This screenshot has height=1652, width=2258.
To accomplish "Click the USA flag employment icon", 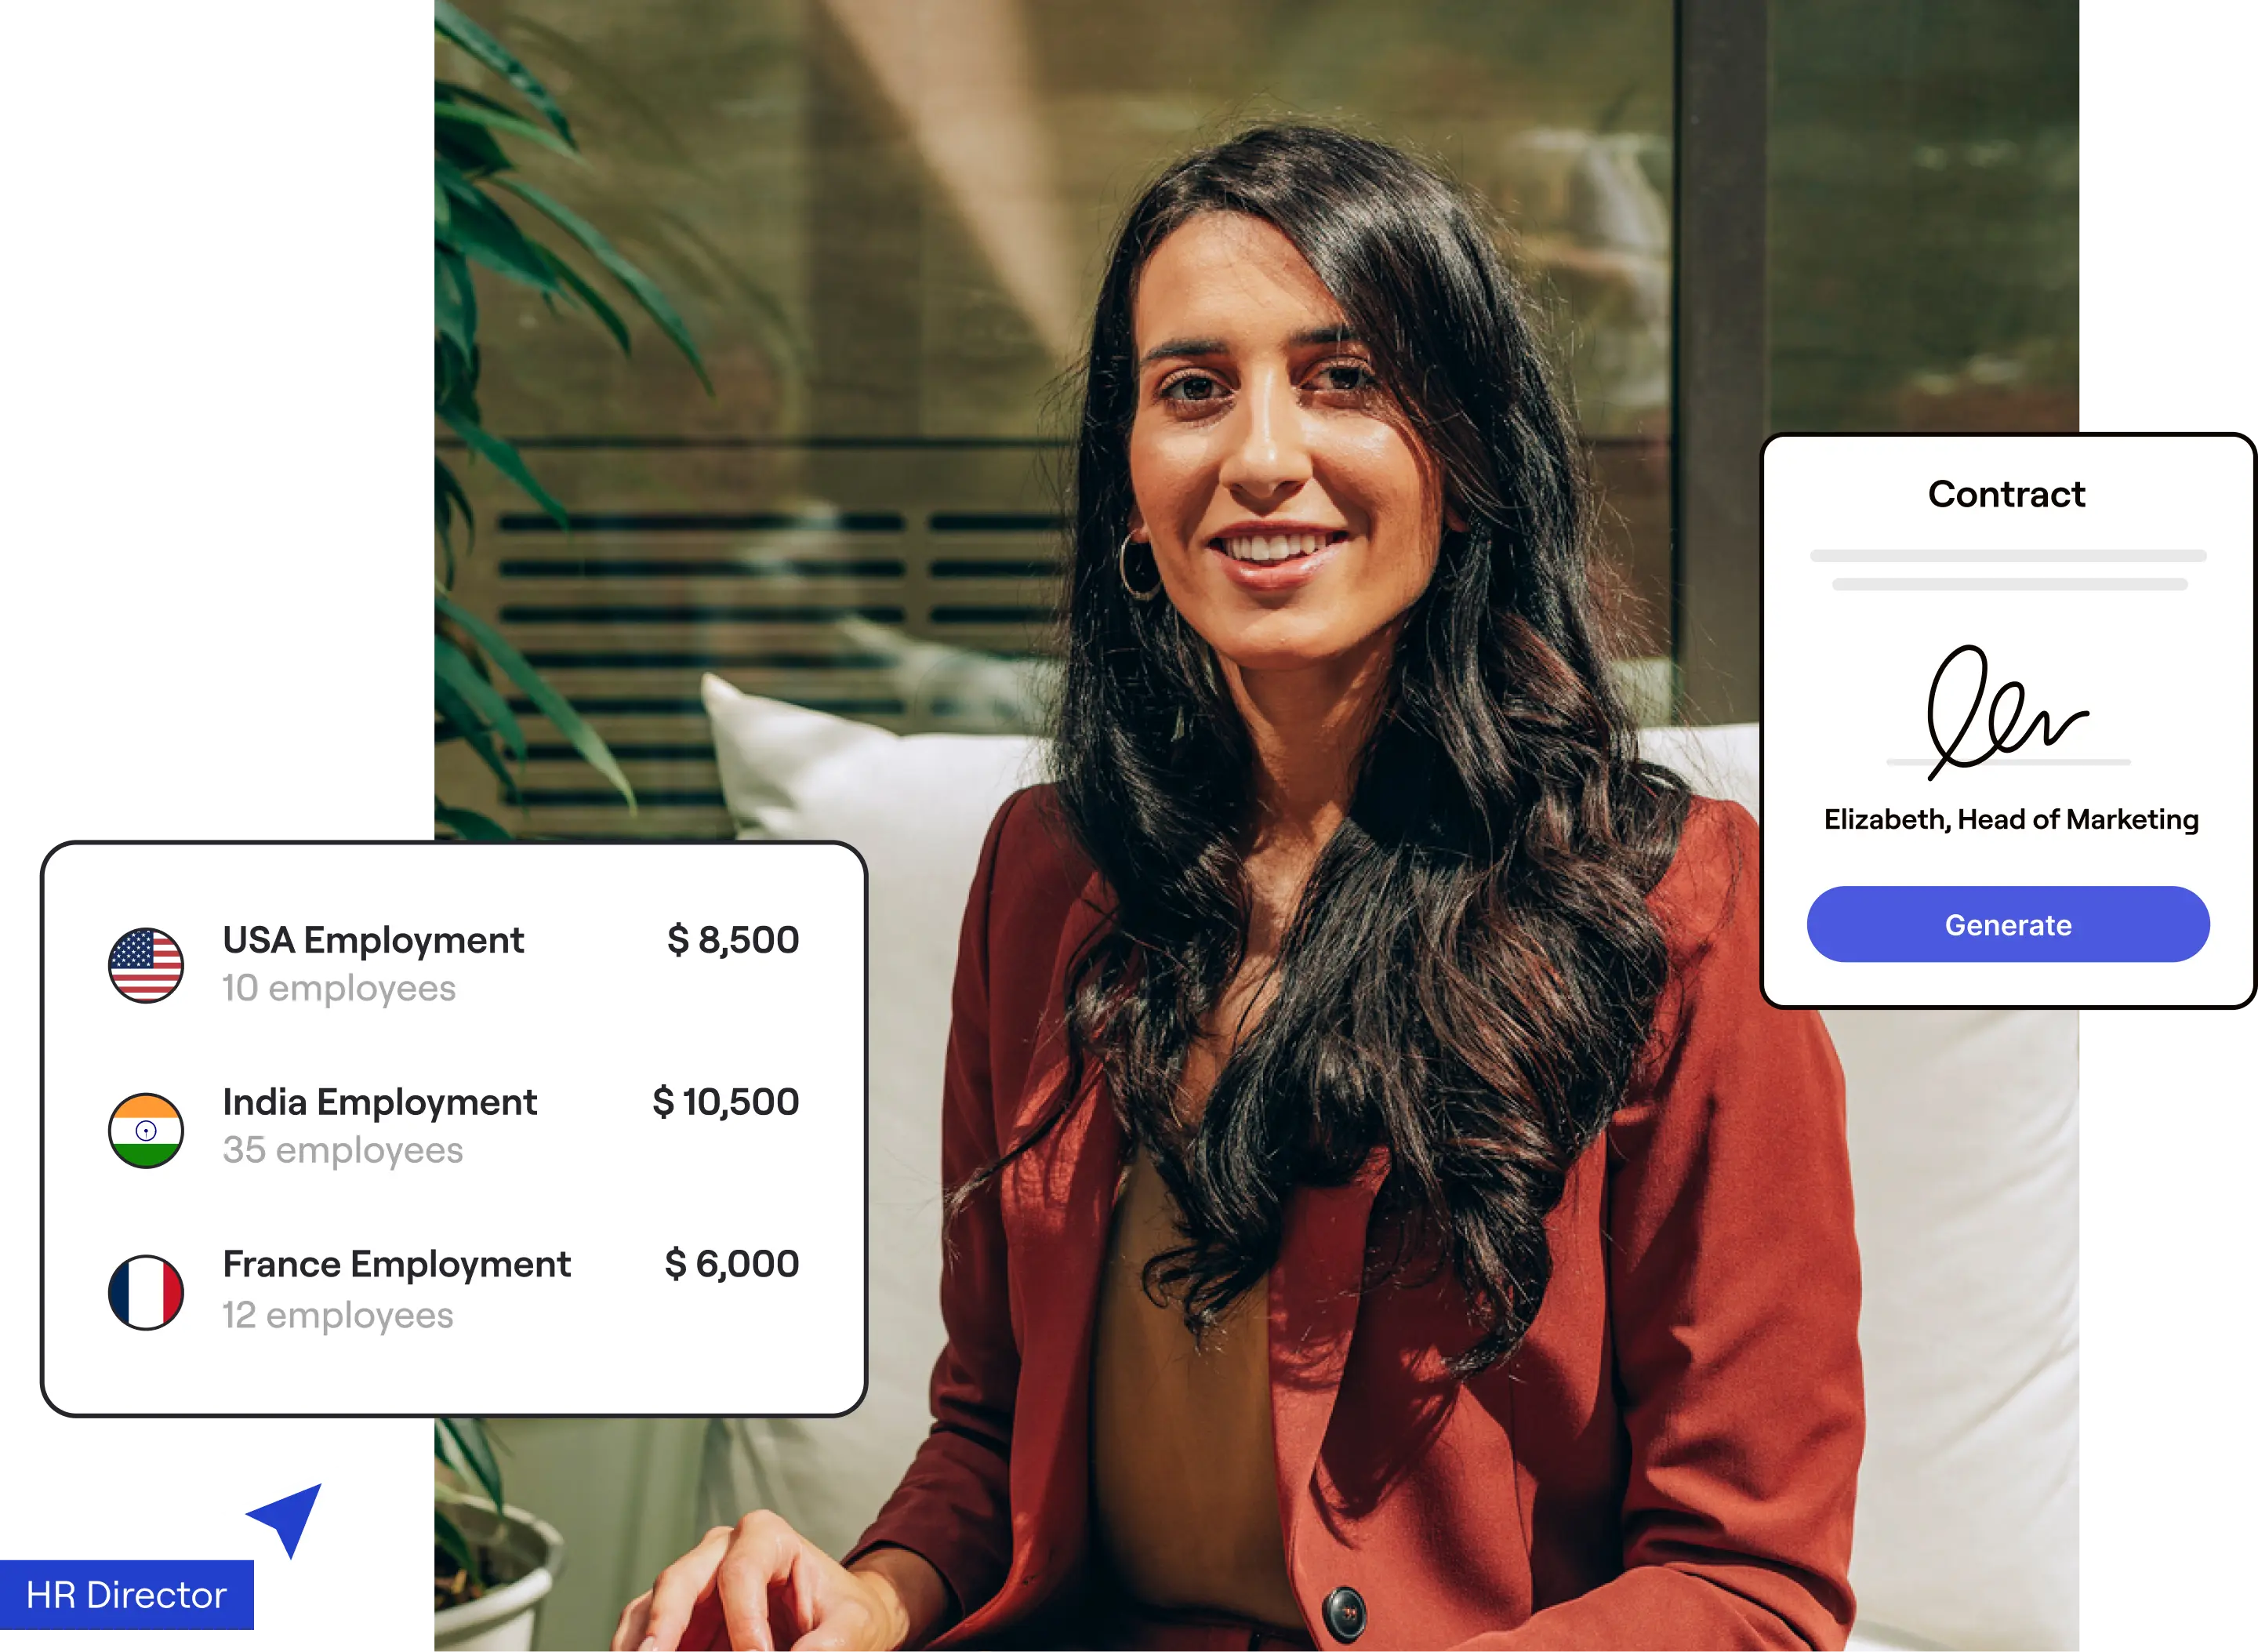I will tap(146, 957).
